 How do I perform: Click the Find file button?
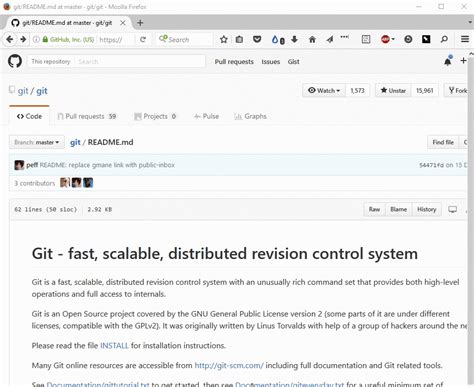click(x=443, y=142)
